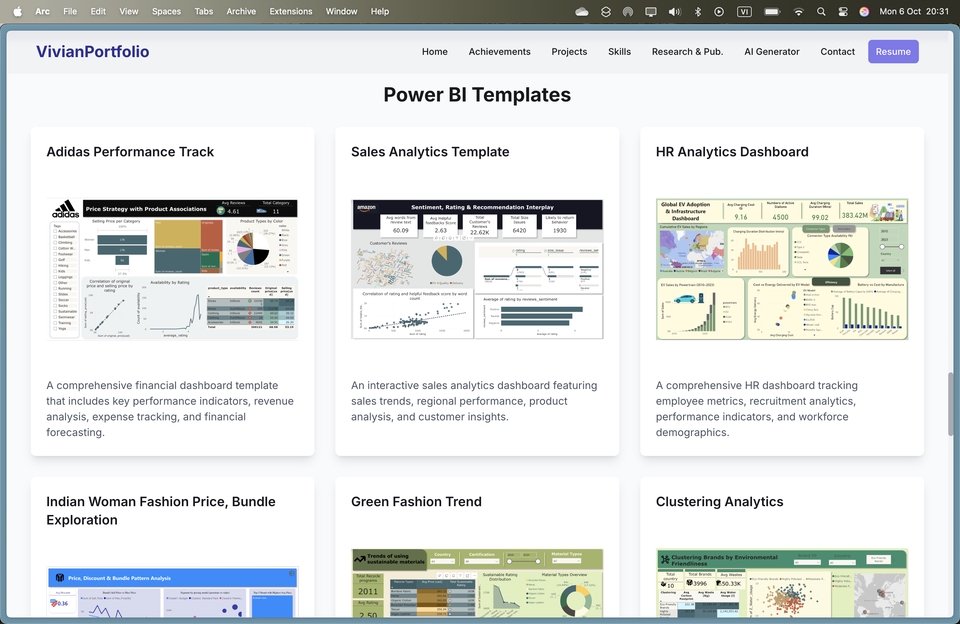Open the Bluetooth menu bar icon
The height and width of the screenshot is (624, 960).
(697, 11)
